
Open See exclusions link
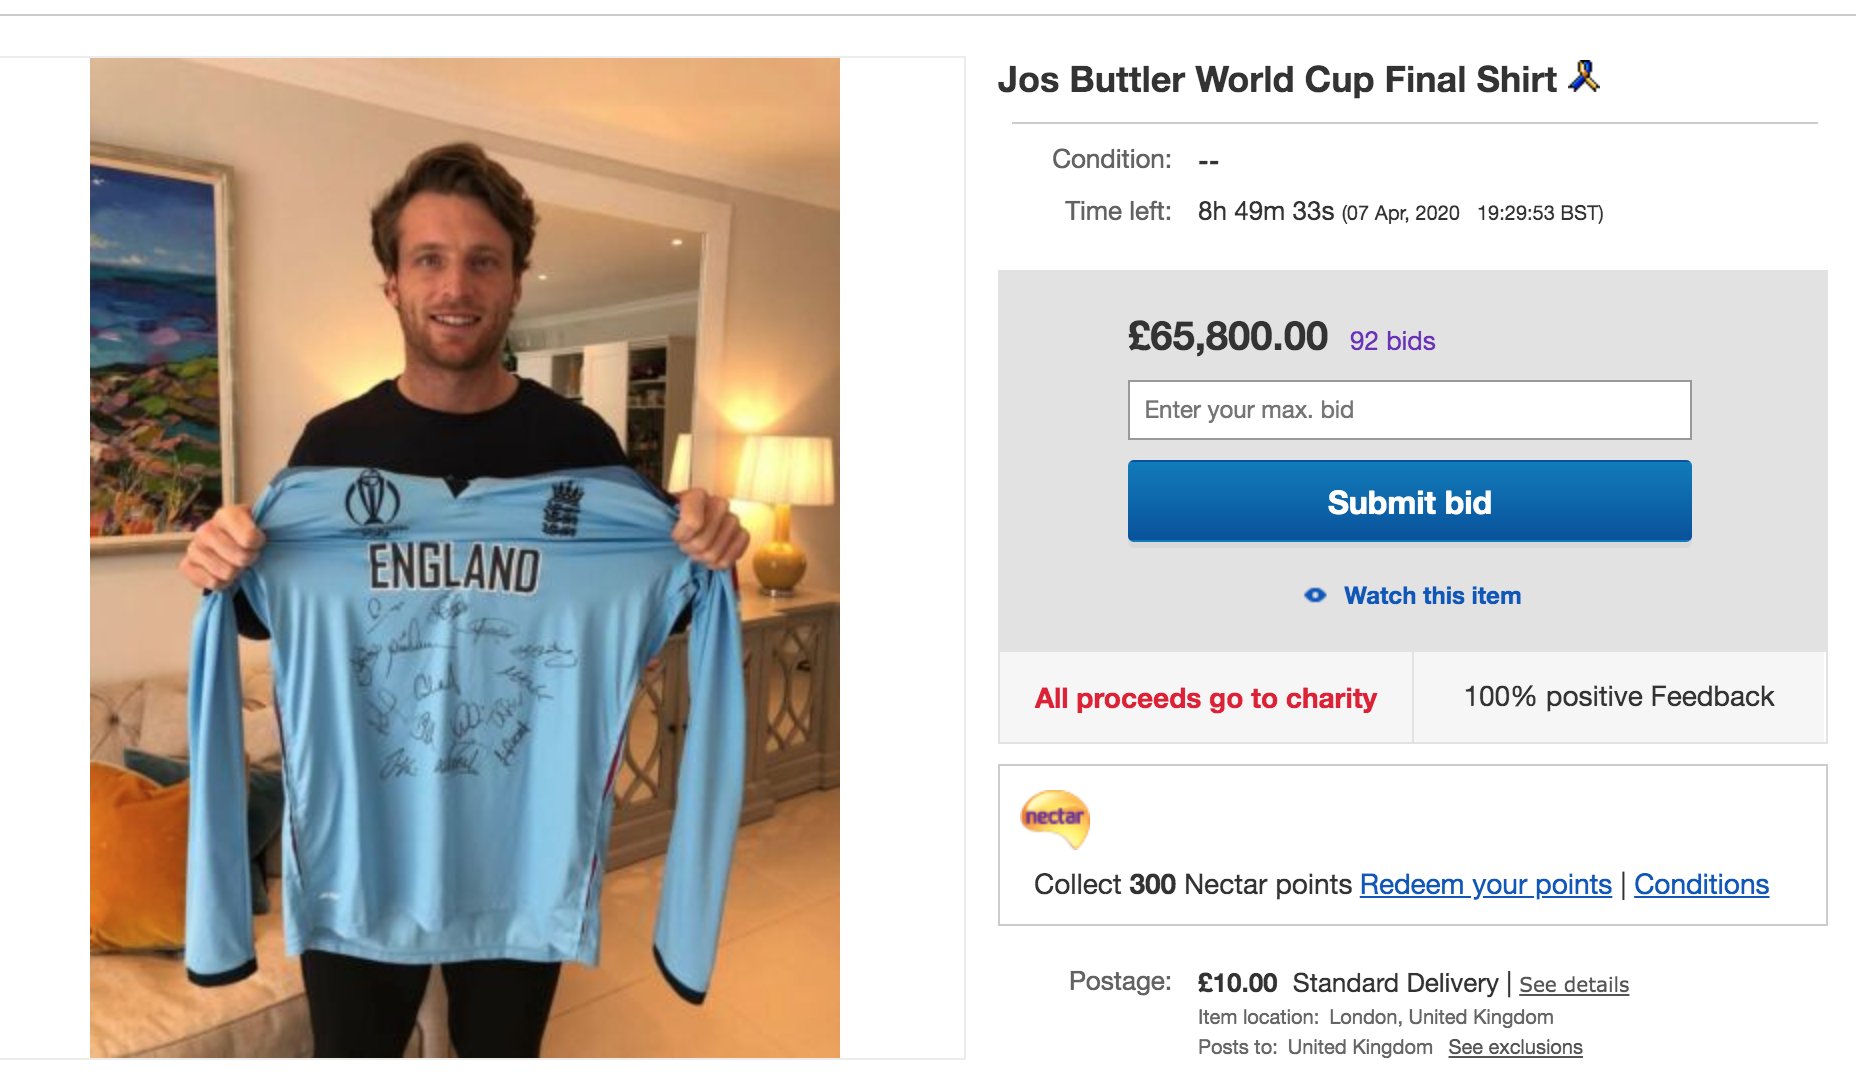pos(1515,1047)
